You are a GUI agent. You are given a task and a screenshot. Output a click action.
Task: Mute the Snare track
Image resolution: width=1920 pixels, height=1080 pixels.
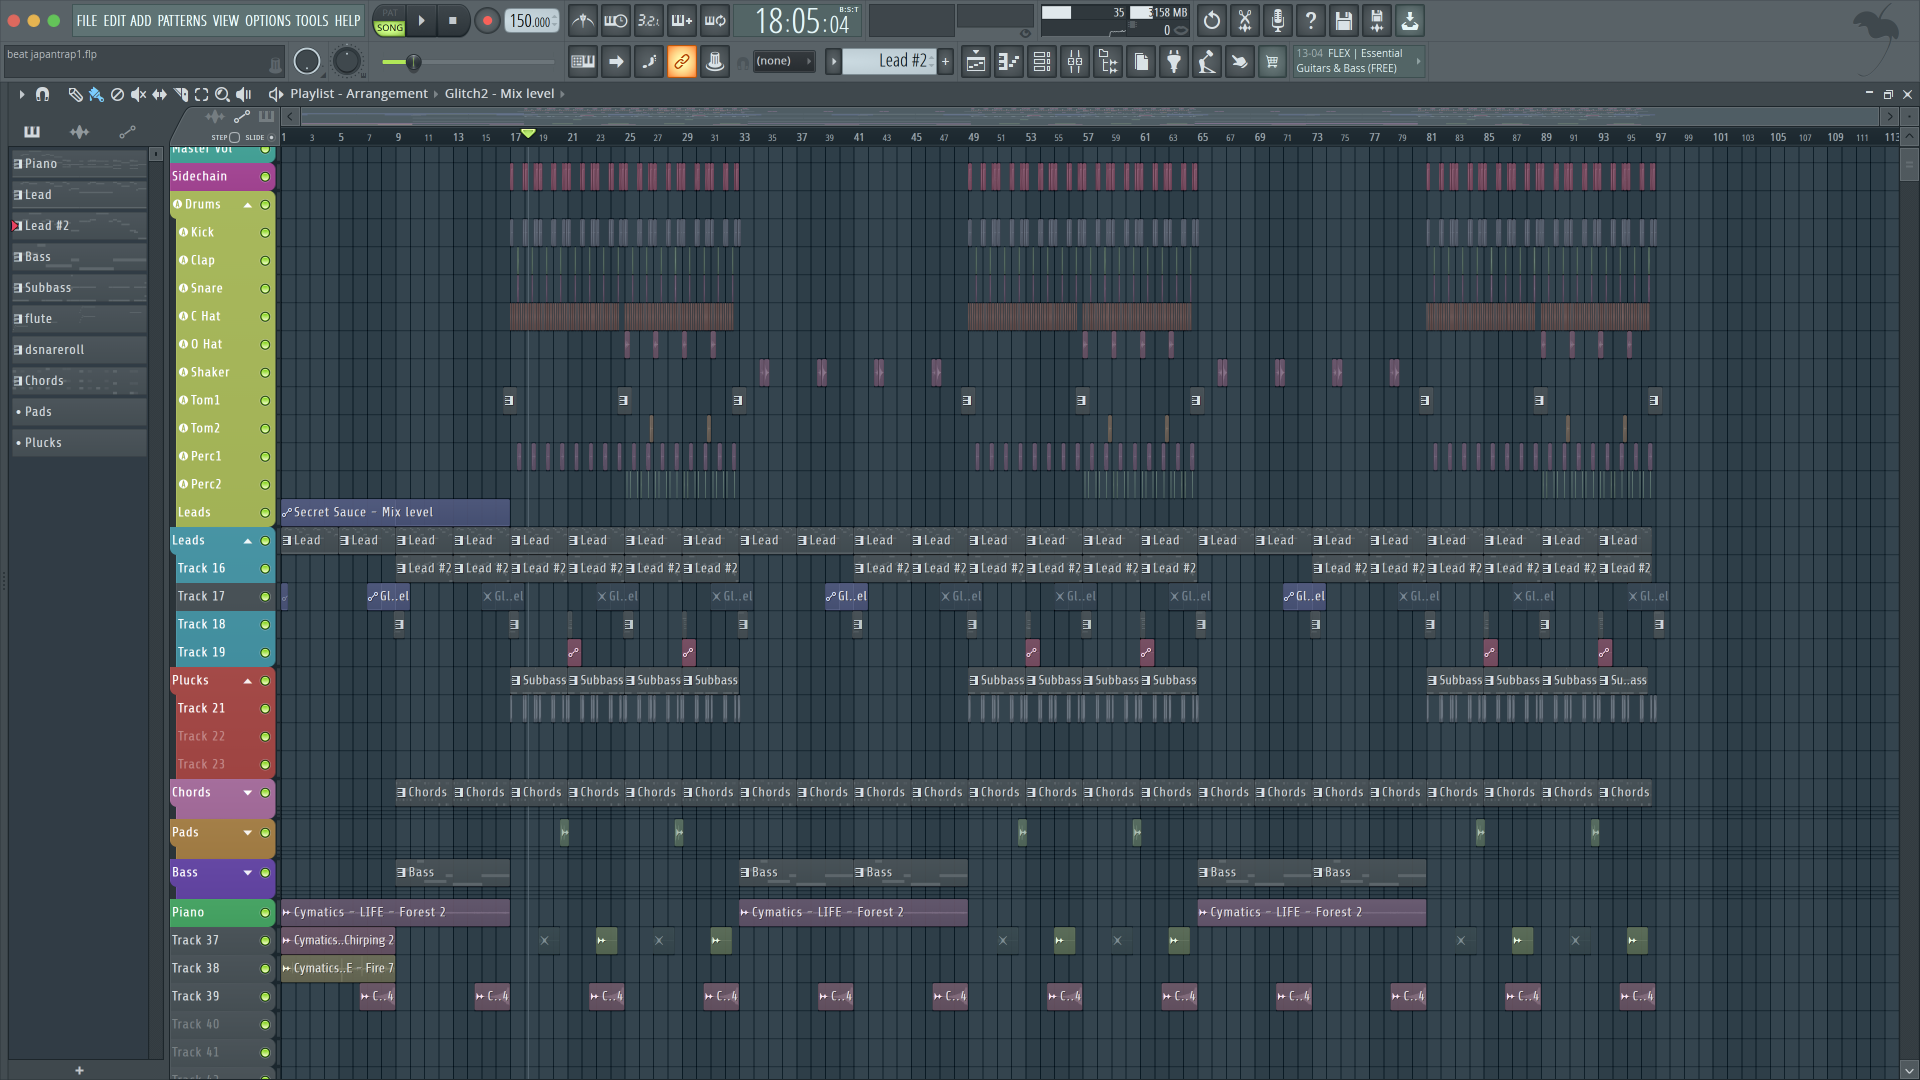click(x=265, y=289)
